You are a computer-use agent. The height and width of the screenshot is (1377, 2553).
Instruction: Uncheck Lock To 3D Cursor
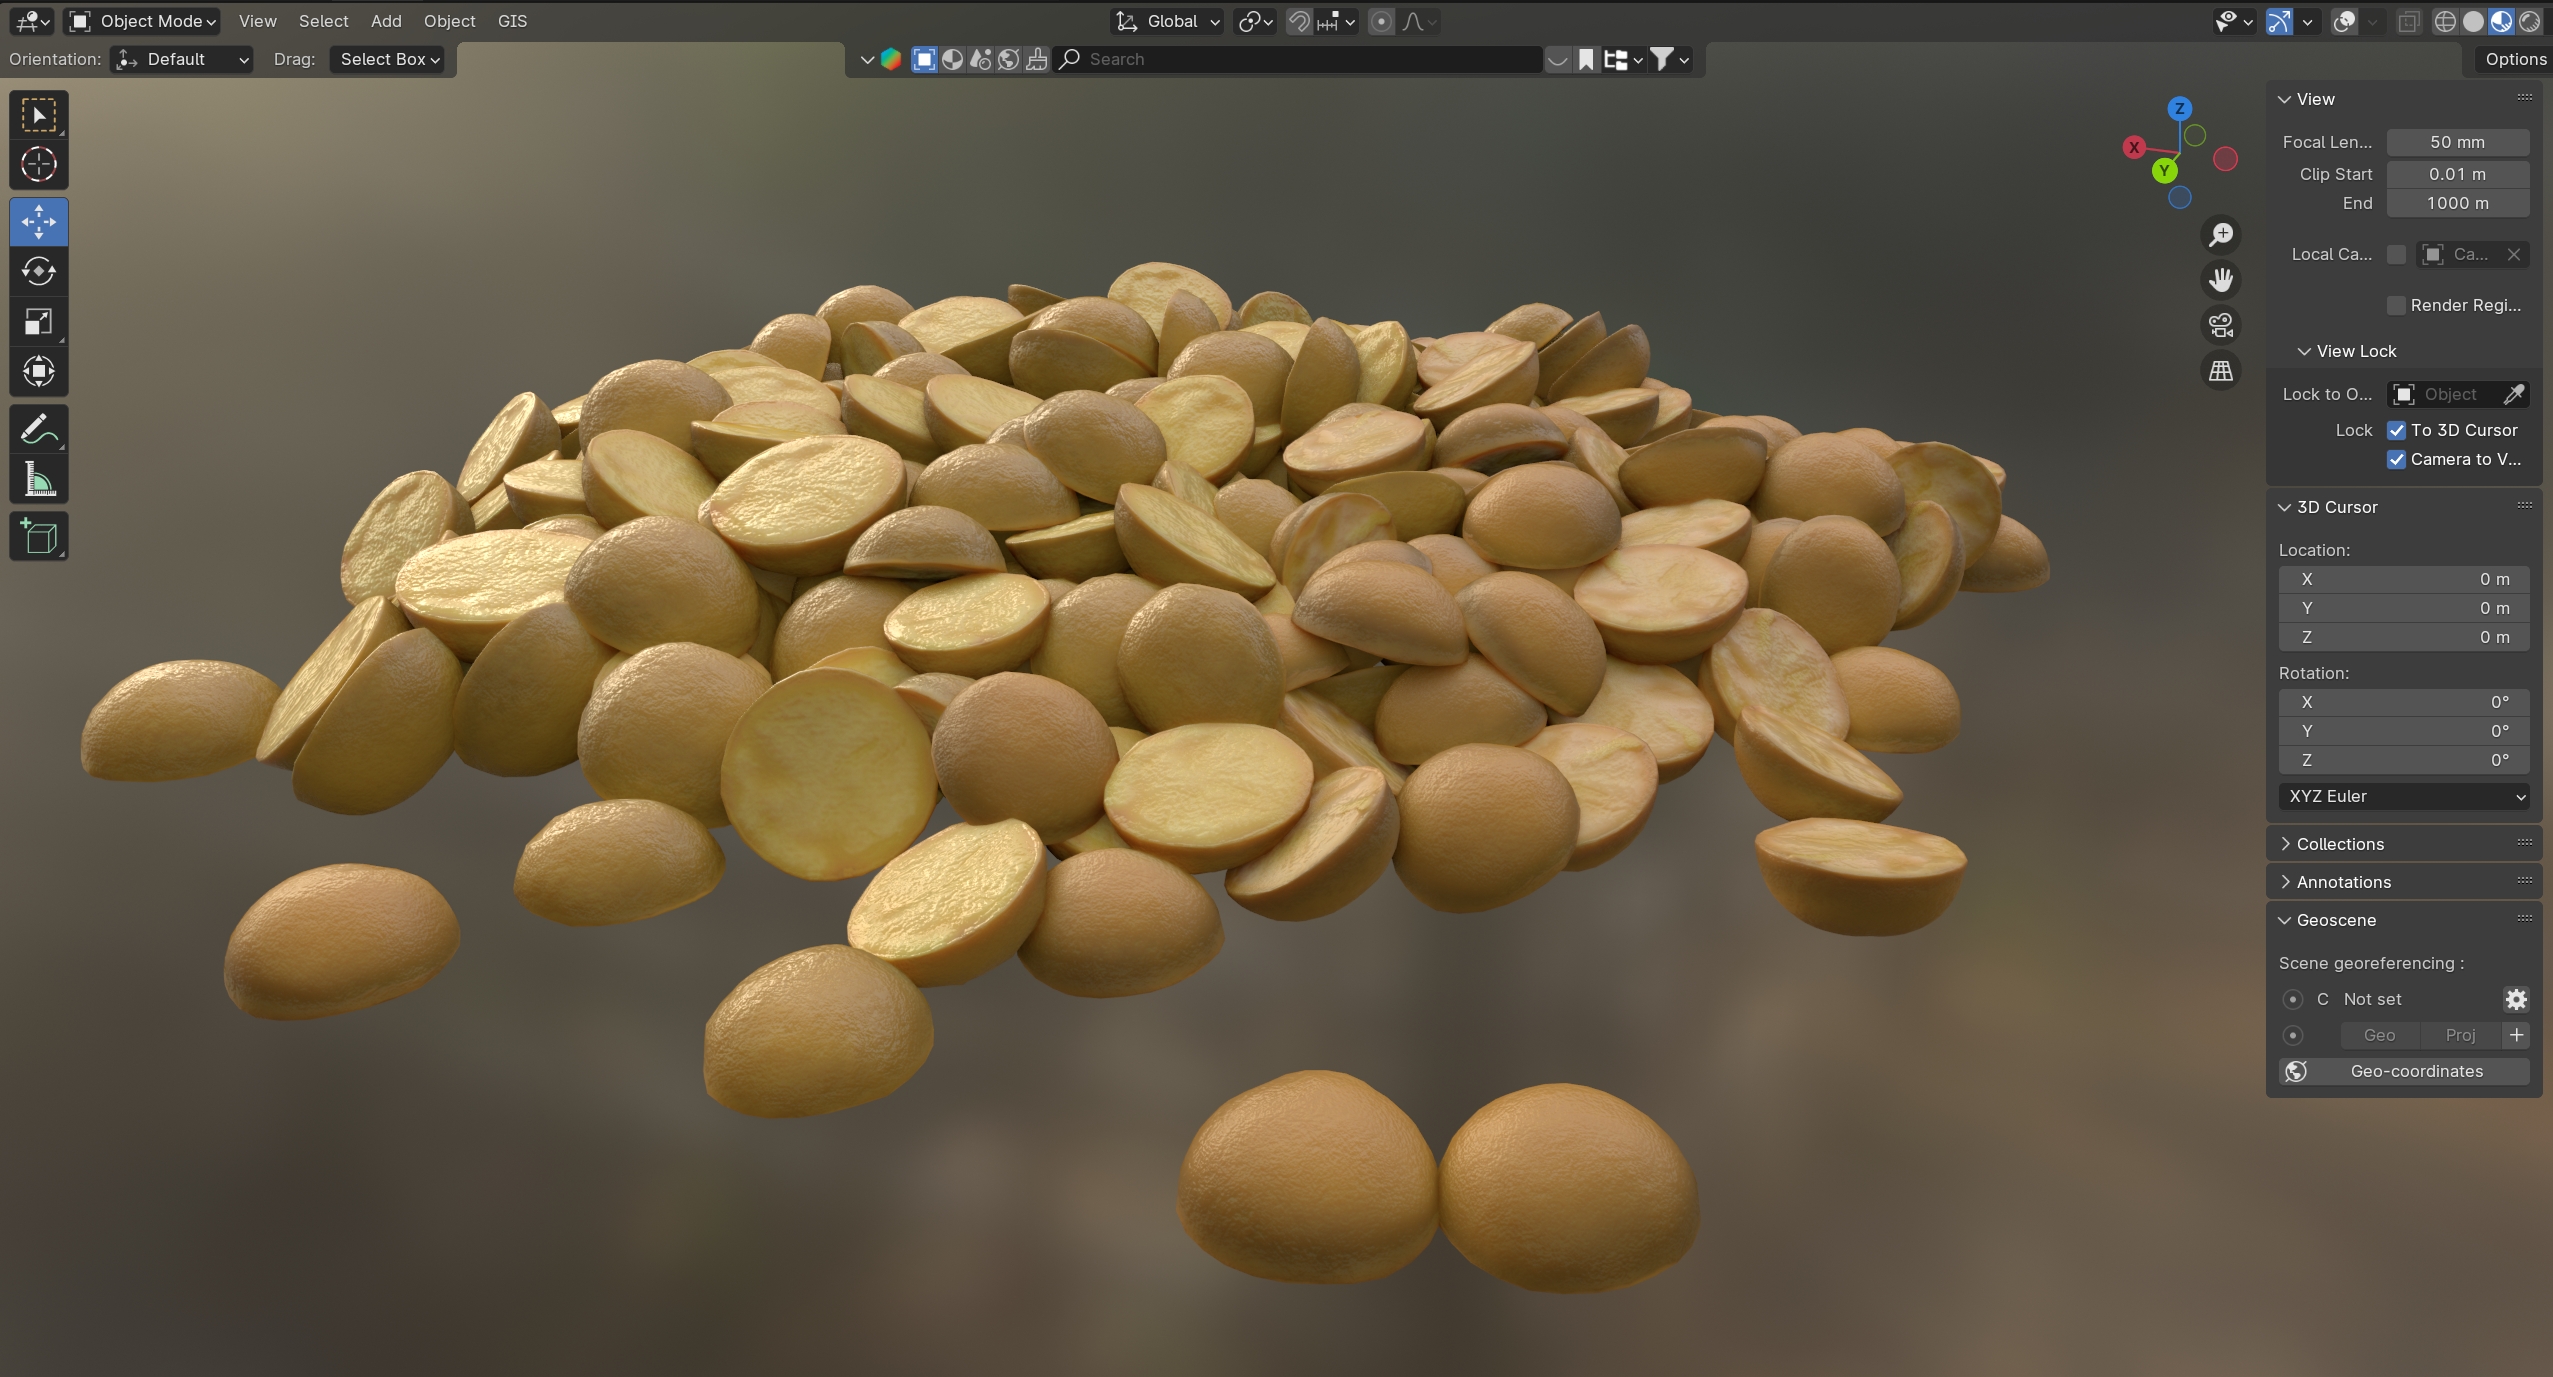click(2396, 430)
